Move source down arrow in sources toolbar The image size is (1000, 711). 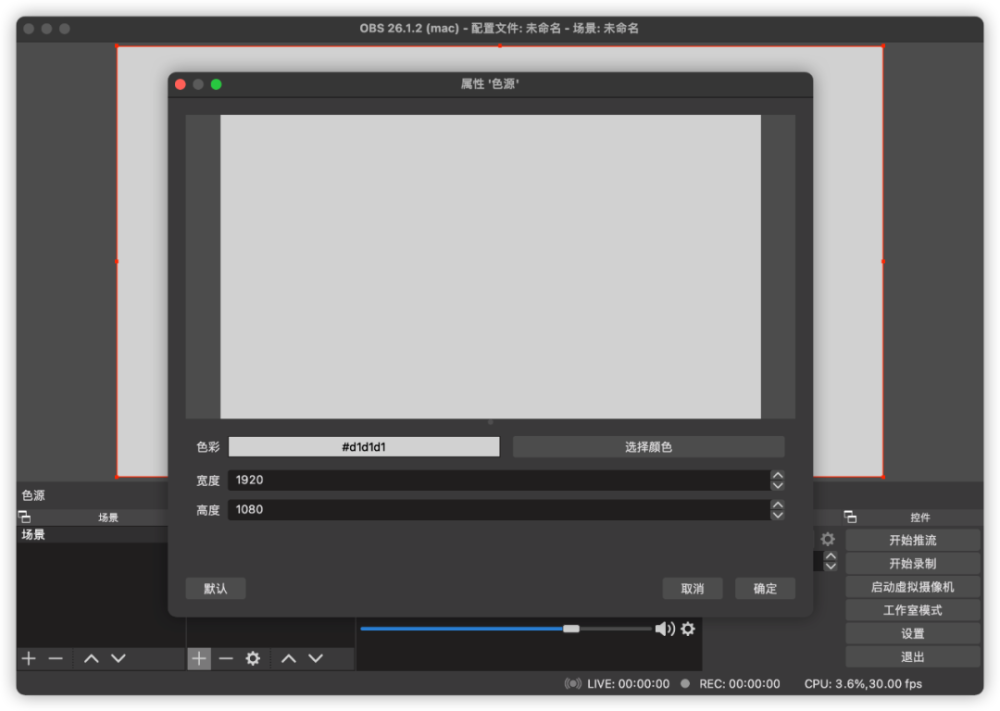point(316,658)
